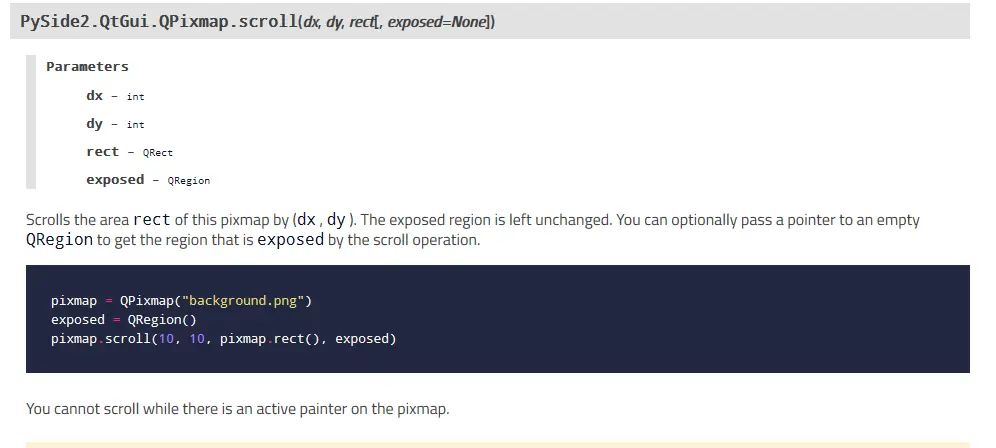Screen dimensions: 996x448
Task: Click the exposed = QRegion() code line
Action: click(x=124, y=320)
